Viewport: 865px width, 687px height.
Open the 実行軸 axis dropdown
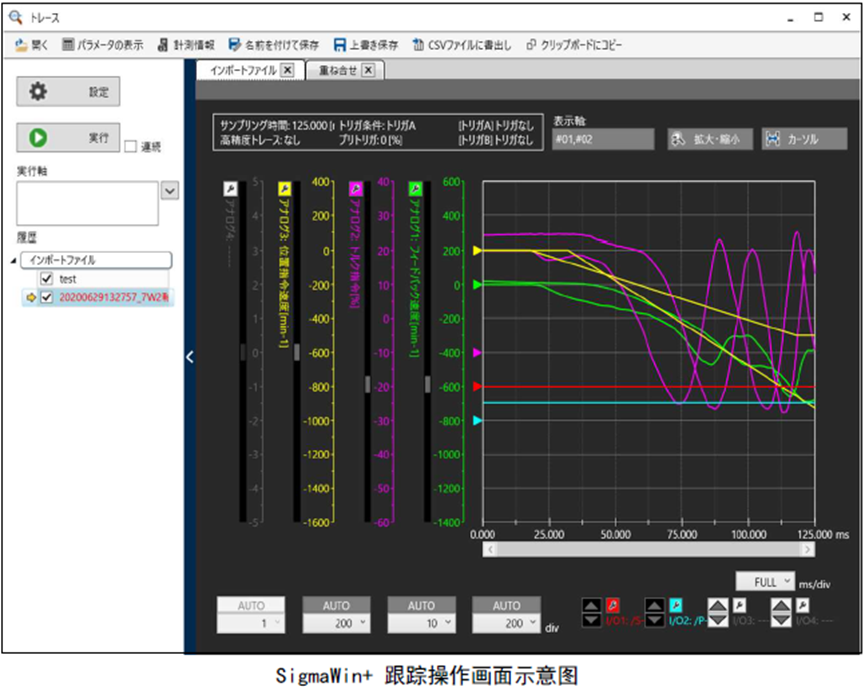169,191
